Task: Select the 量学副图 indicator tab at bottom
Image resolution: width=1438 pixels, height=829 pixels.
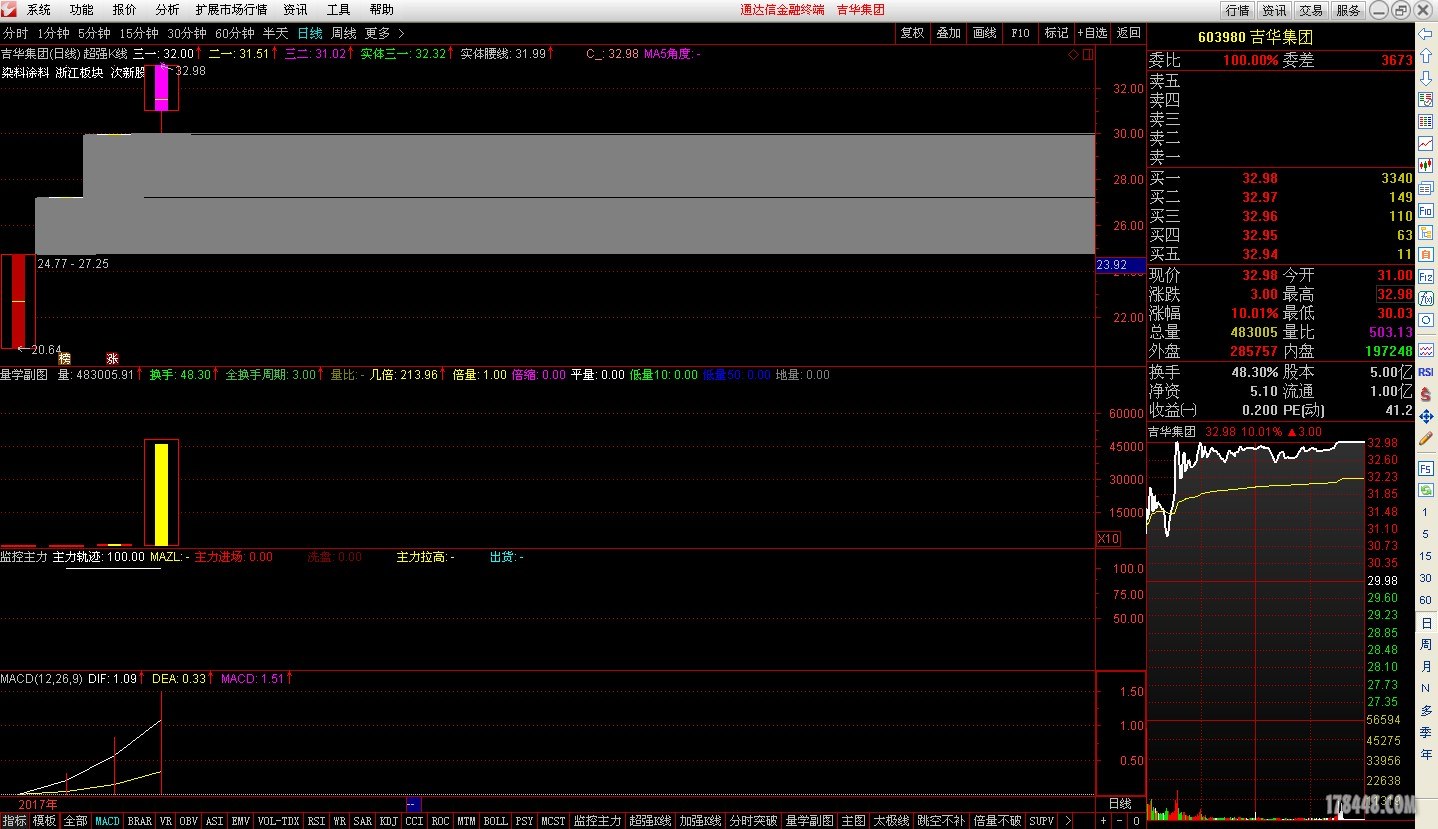Action: pyautogui.click(x=809, y=821)
